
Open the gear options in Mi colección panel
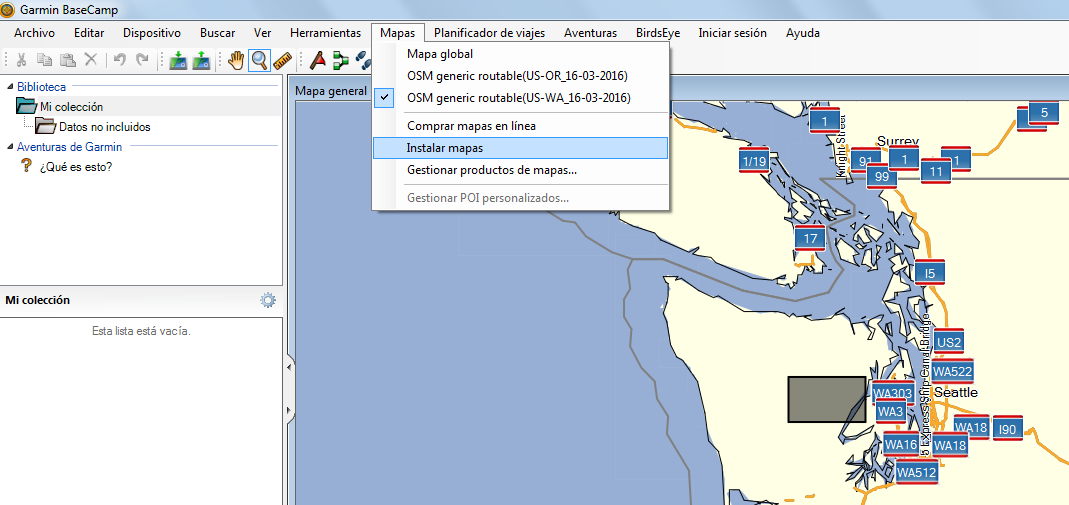(268, 300)
